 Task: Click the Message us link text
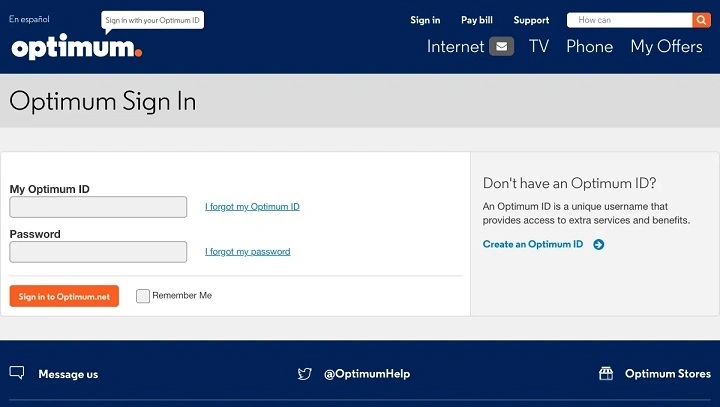point(68,374)
